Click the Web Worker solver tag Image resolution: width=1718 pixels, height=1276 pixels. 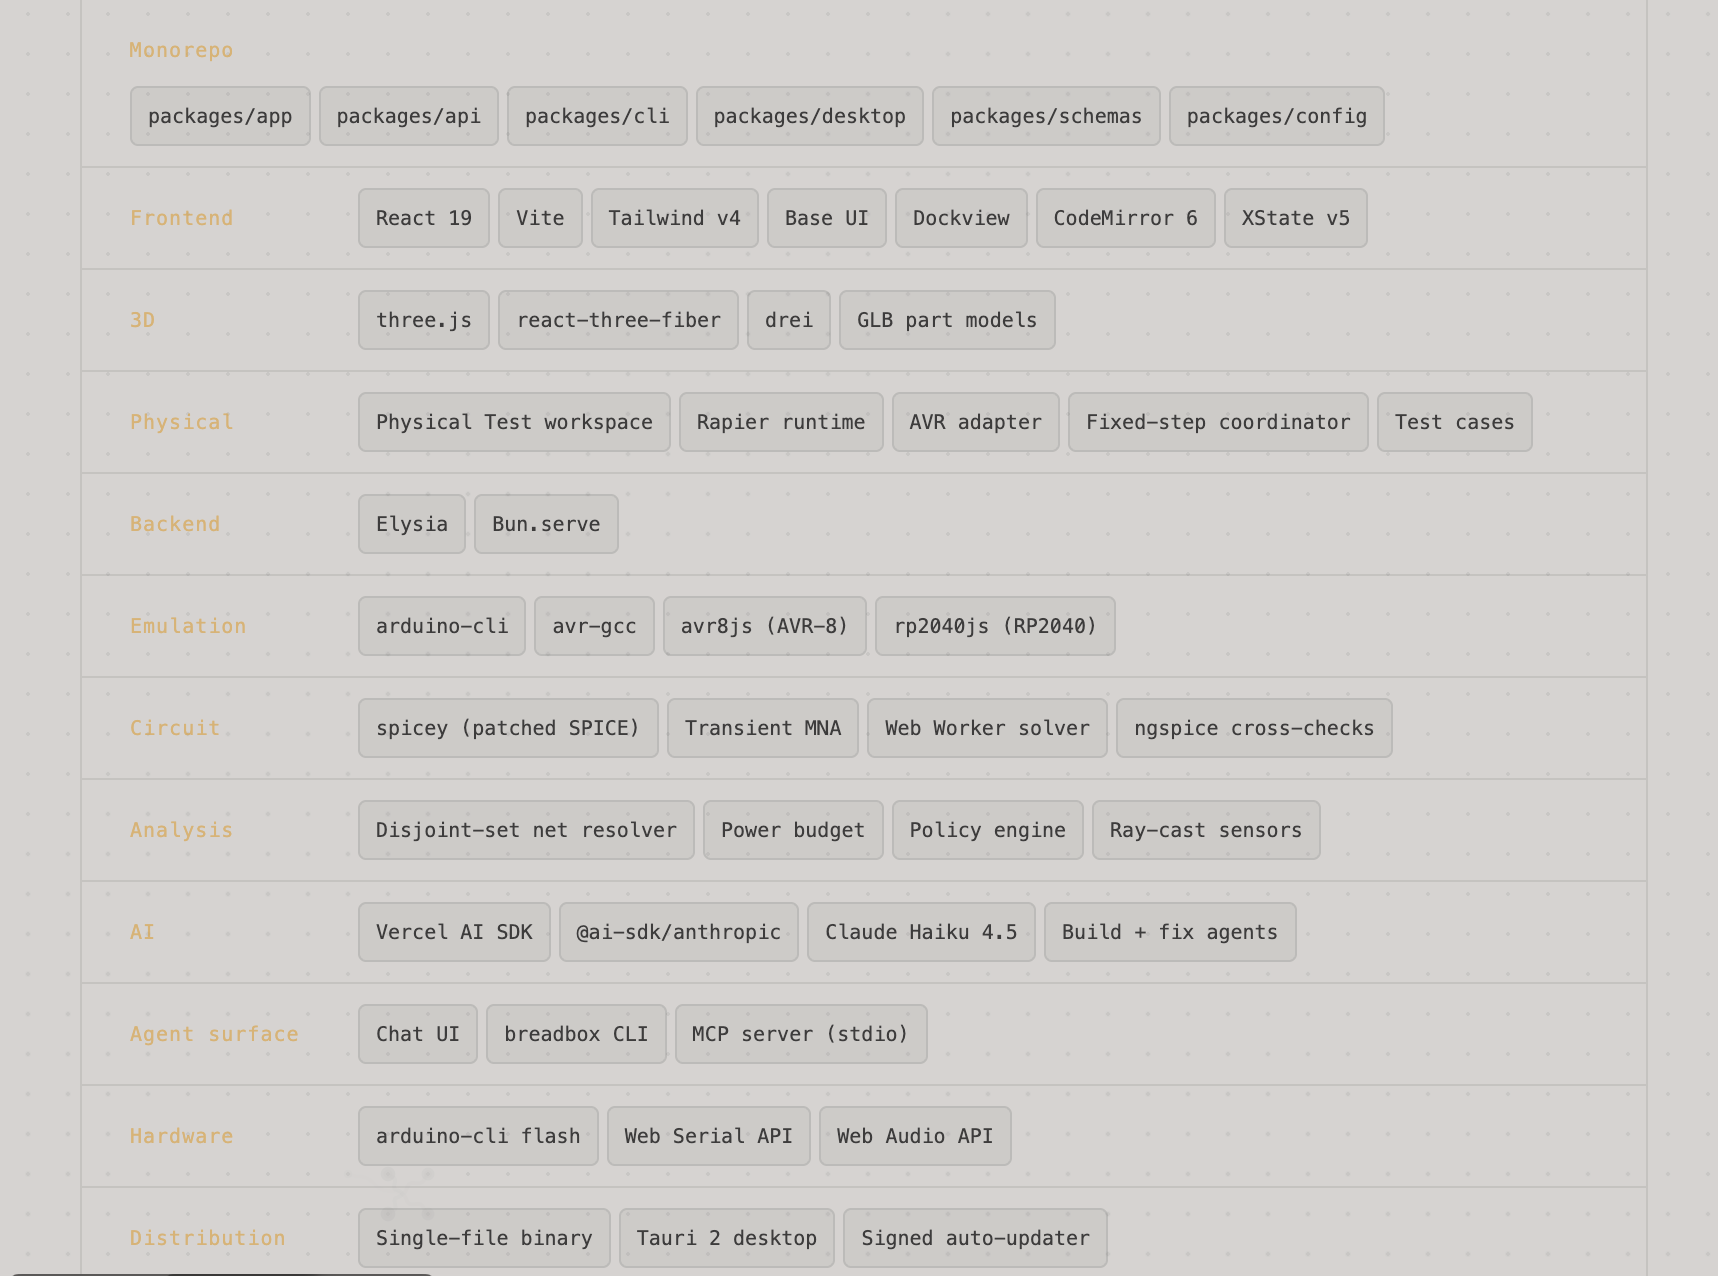tap(987, 728)
